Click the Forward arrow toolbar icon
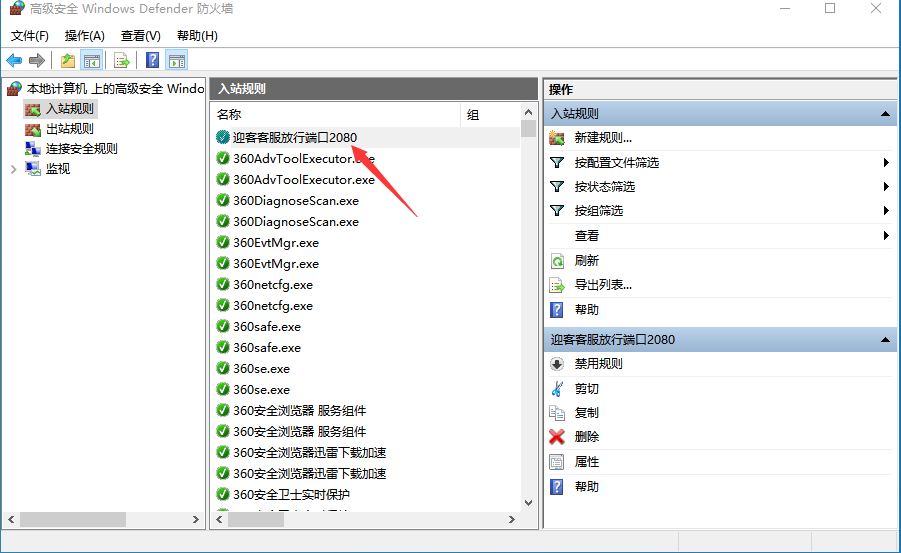Screen dimensions: 901x553 [37, 60]
